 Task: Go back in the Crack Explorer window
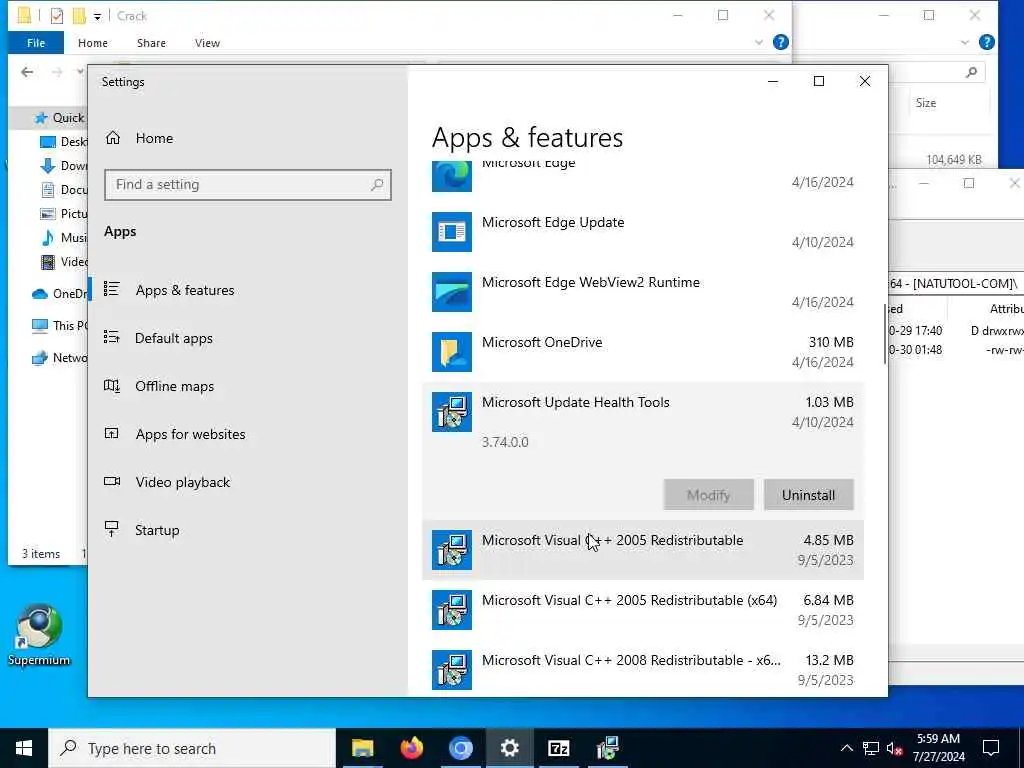[27, 72]
